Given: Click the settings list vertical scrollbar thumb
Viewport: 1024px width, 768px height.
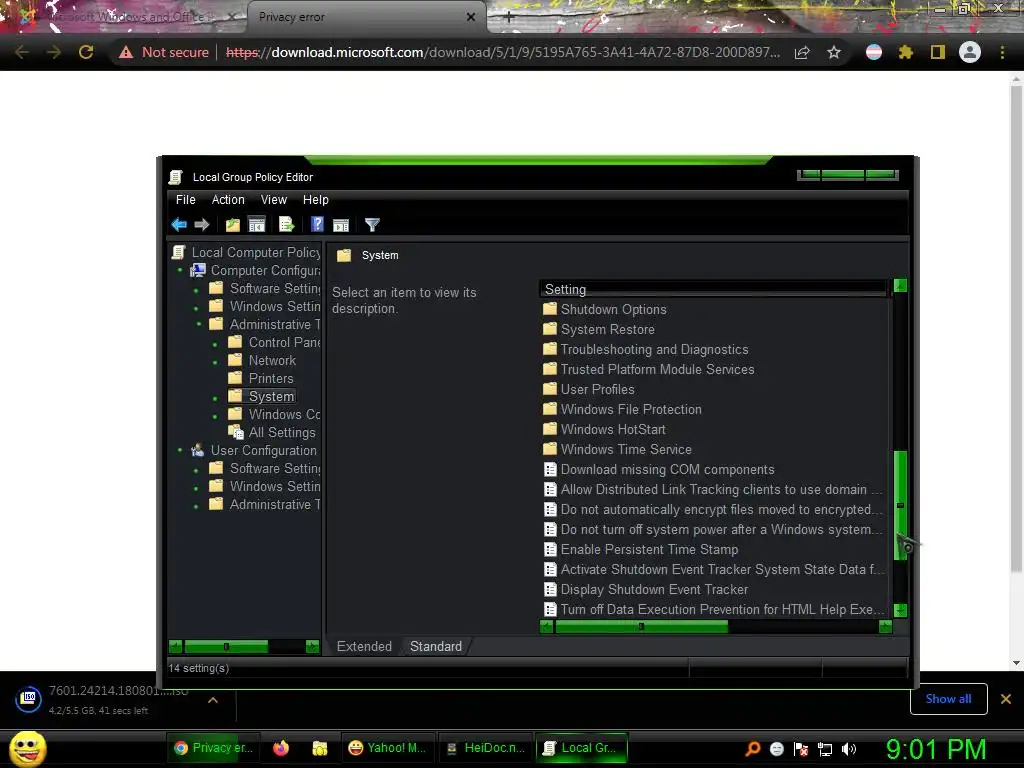Looking at the screenshot, I should (900, 505).
